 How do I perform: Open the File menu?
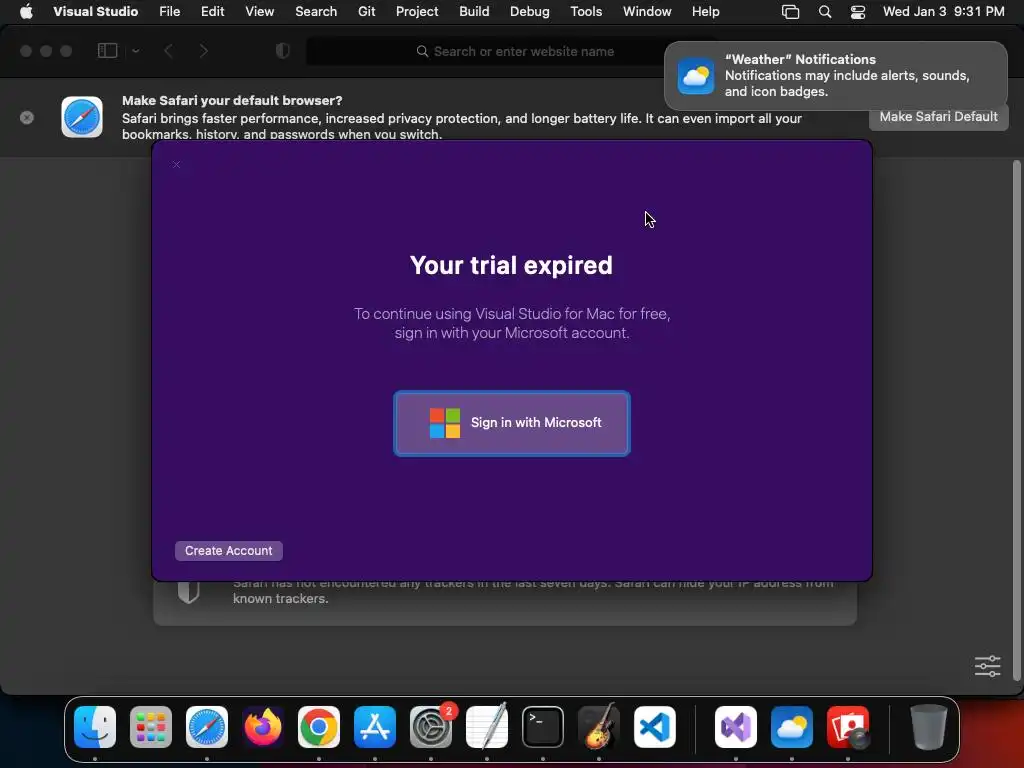click(170, 11)
